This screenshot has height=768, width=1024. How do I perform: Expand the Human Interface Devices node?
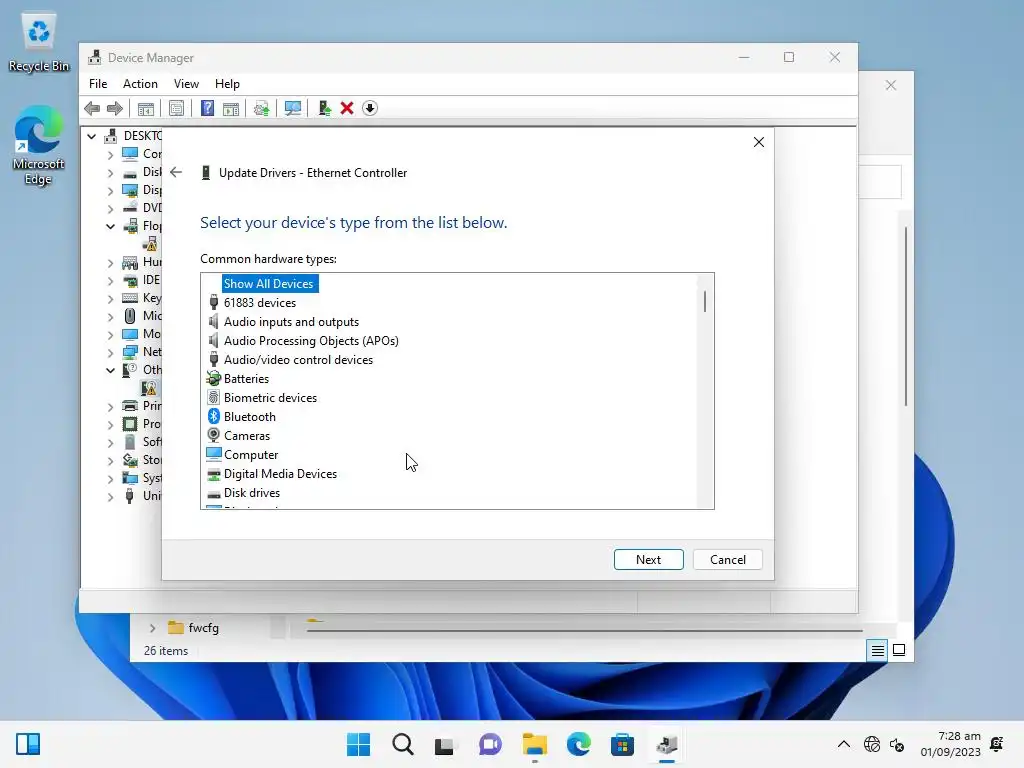[110, 262]
